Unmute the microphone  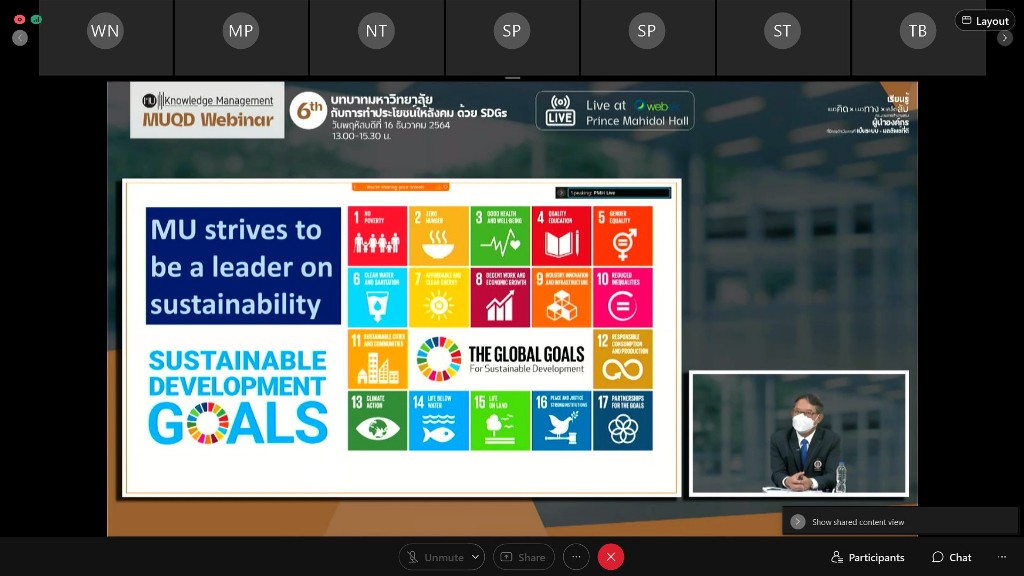click(x=434, y=557)
